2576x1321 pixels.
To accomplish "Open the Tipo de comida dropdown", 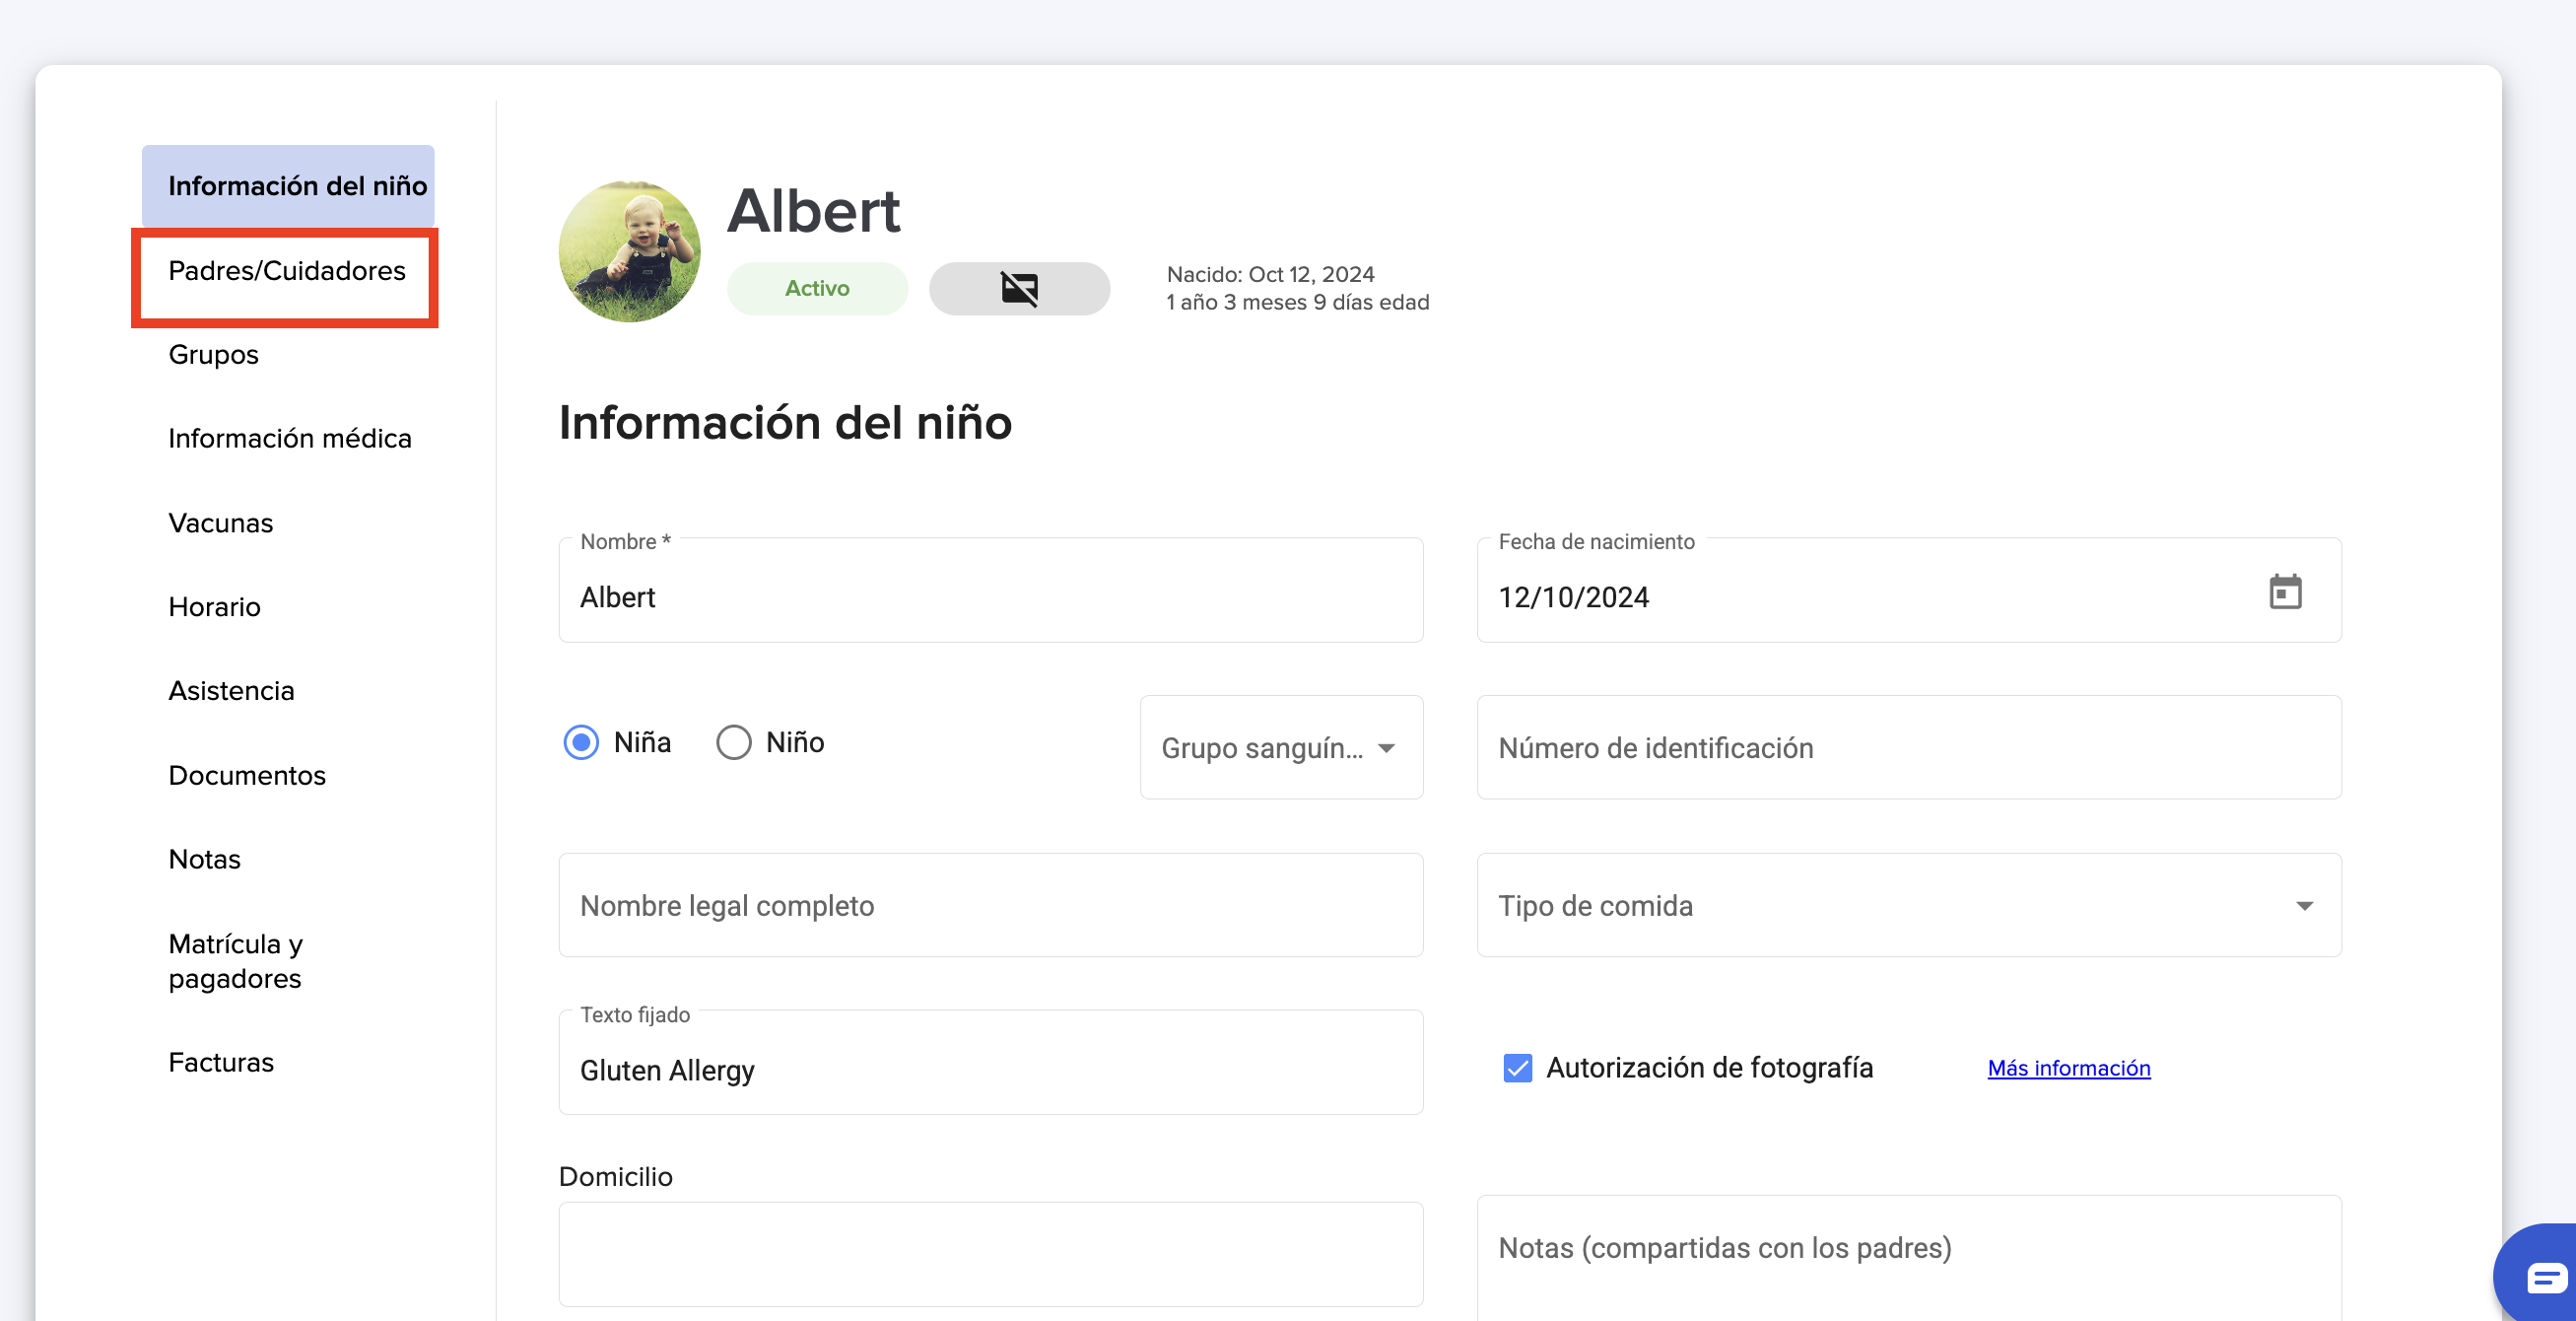I will (1907, 905).
